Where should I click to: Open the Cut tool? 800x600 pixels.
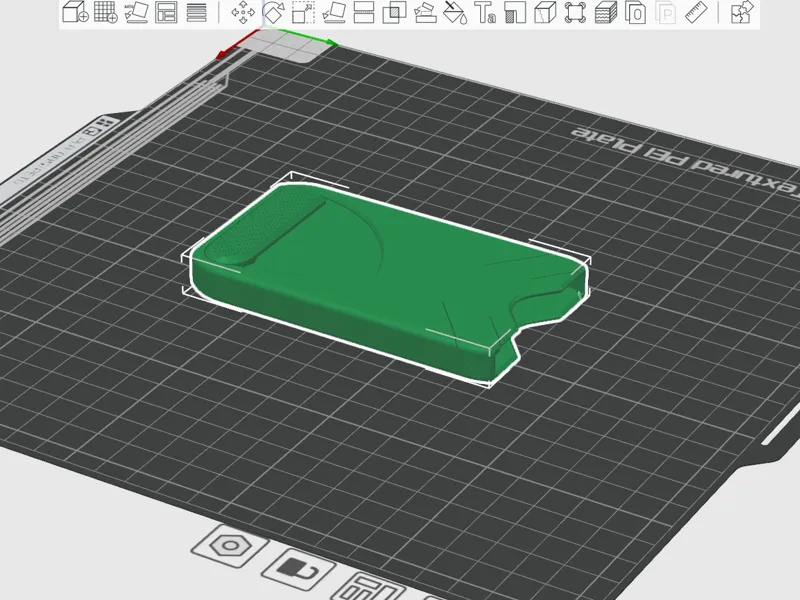pos(364,12)
